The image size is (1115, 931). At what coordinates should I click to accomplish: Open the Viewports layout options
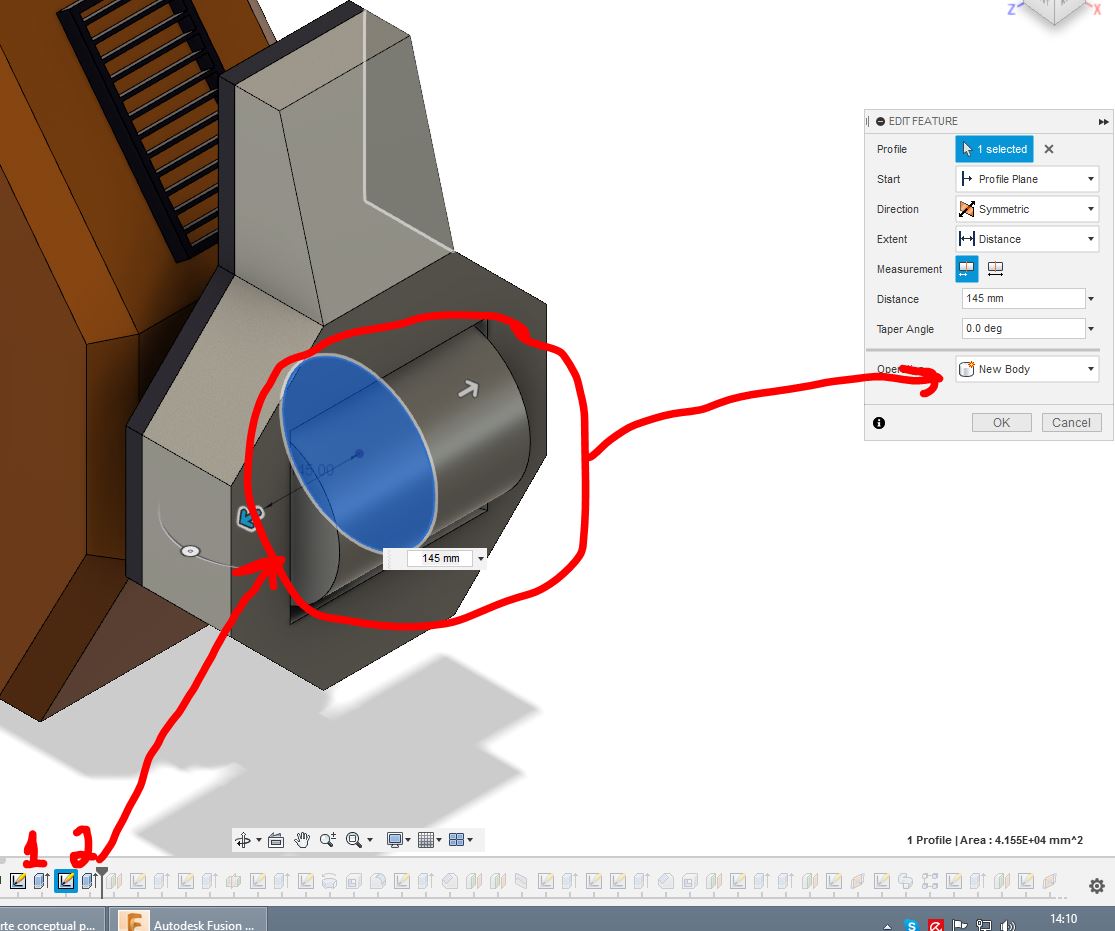pyautogui.click(x=456, y=840)
